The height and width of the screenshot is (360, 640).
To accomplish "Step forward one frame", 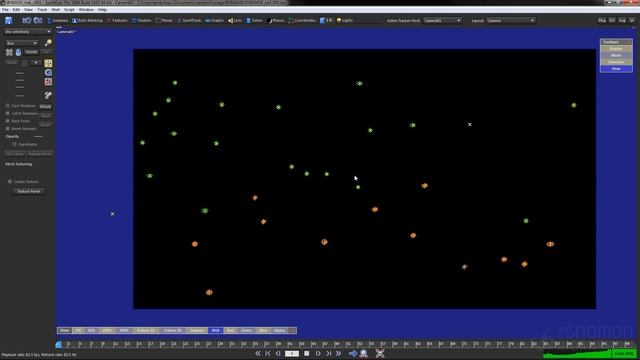I will 318,353.
